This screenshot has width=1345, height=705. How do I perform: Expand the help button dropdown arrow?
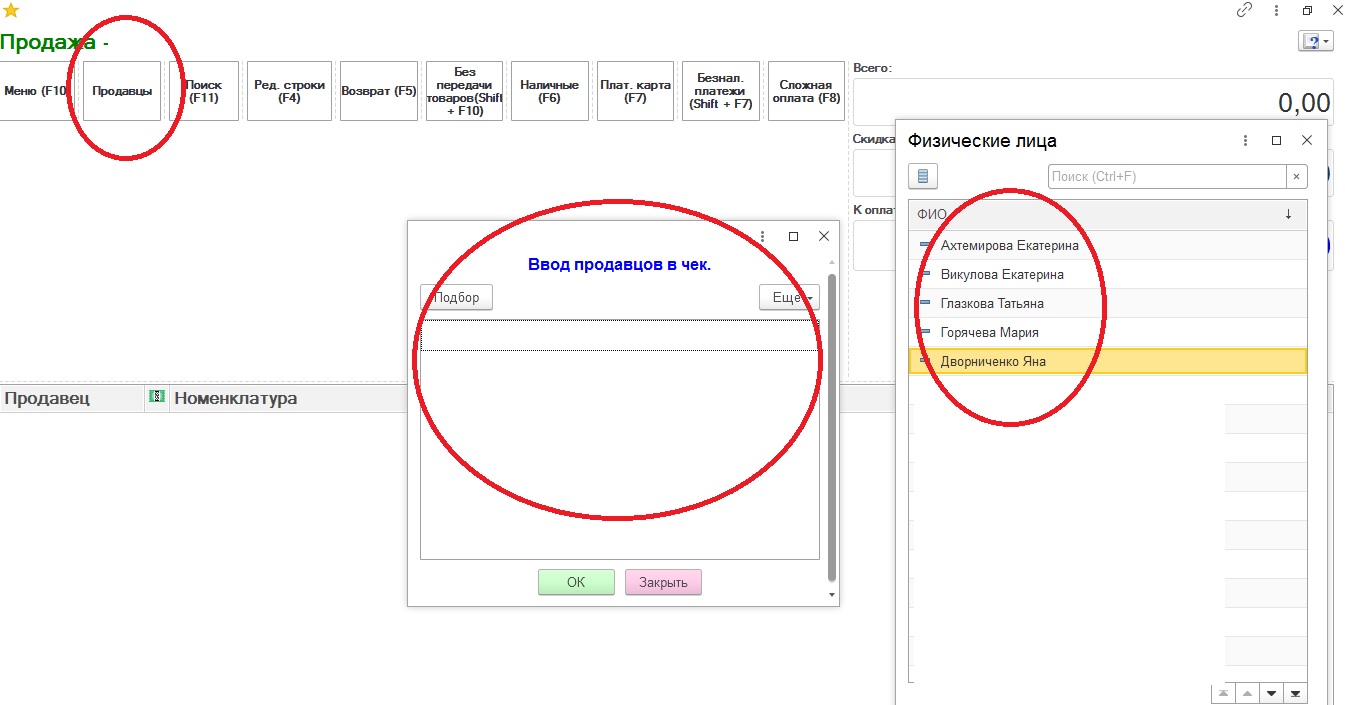[1326, 41]
